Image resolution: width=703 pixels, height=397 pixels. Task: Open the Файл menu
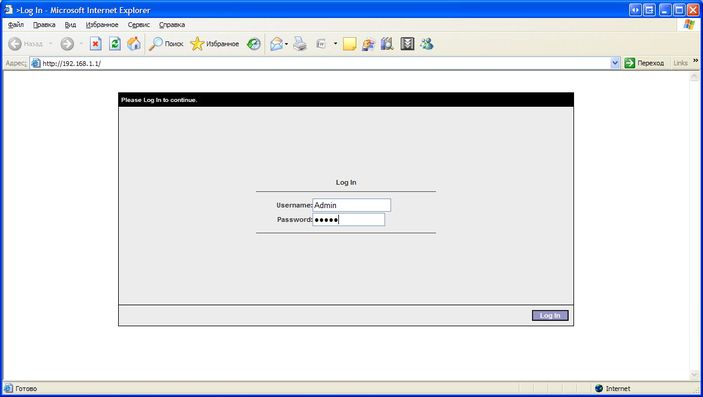16,25
